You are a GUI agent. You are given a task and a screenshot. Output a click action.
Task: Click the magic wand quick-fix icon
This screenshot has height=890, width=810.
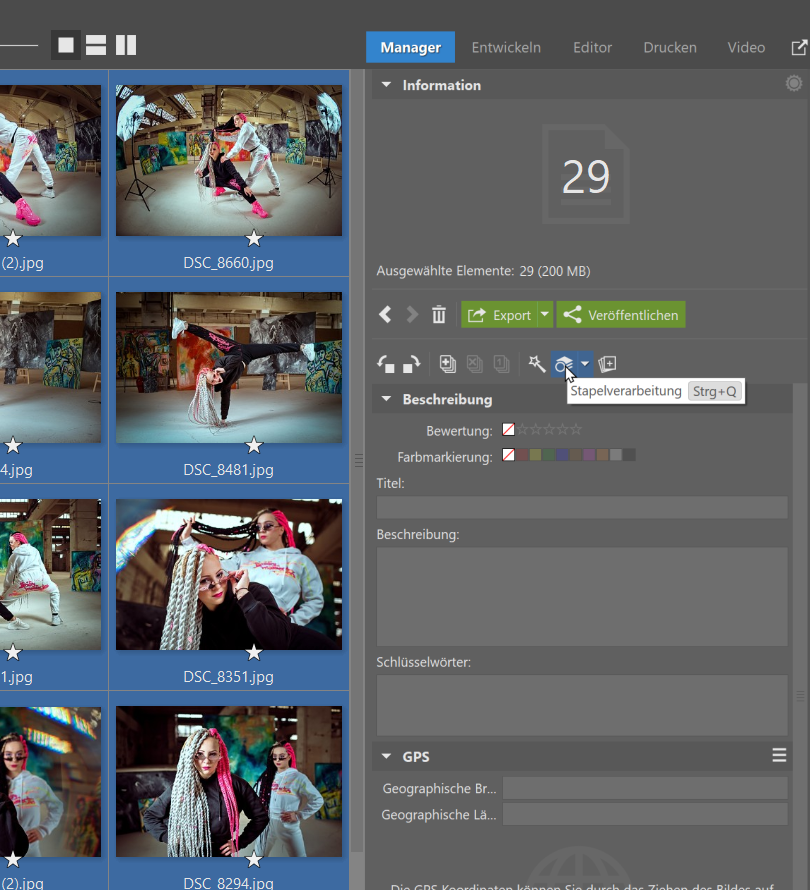point(537,364)
